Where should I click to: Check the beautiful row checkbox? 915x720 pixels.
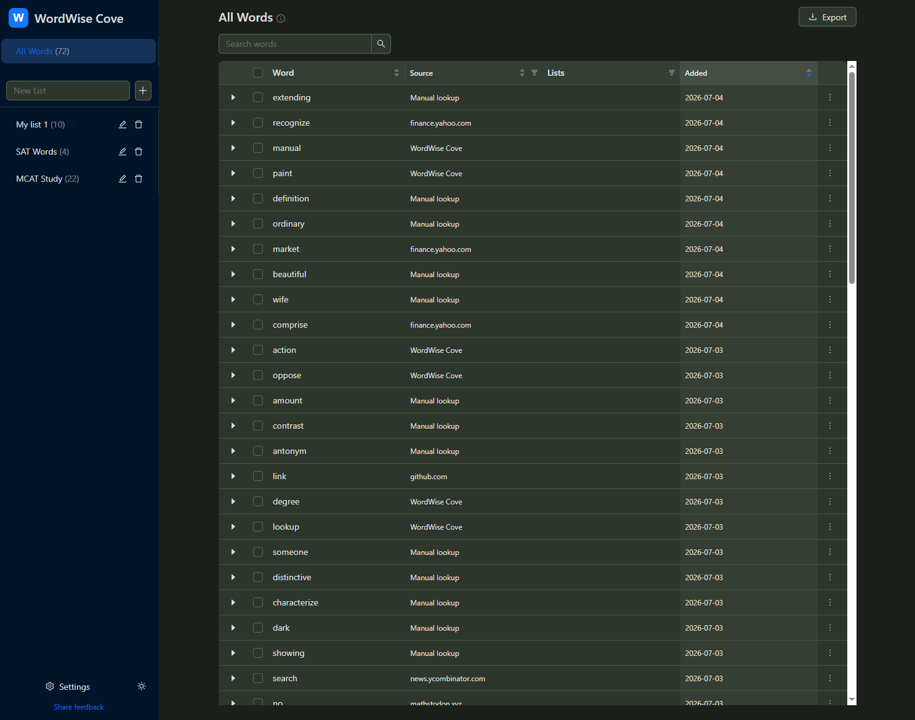pos(258,274)
